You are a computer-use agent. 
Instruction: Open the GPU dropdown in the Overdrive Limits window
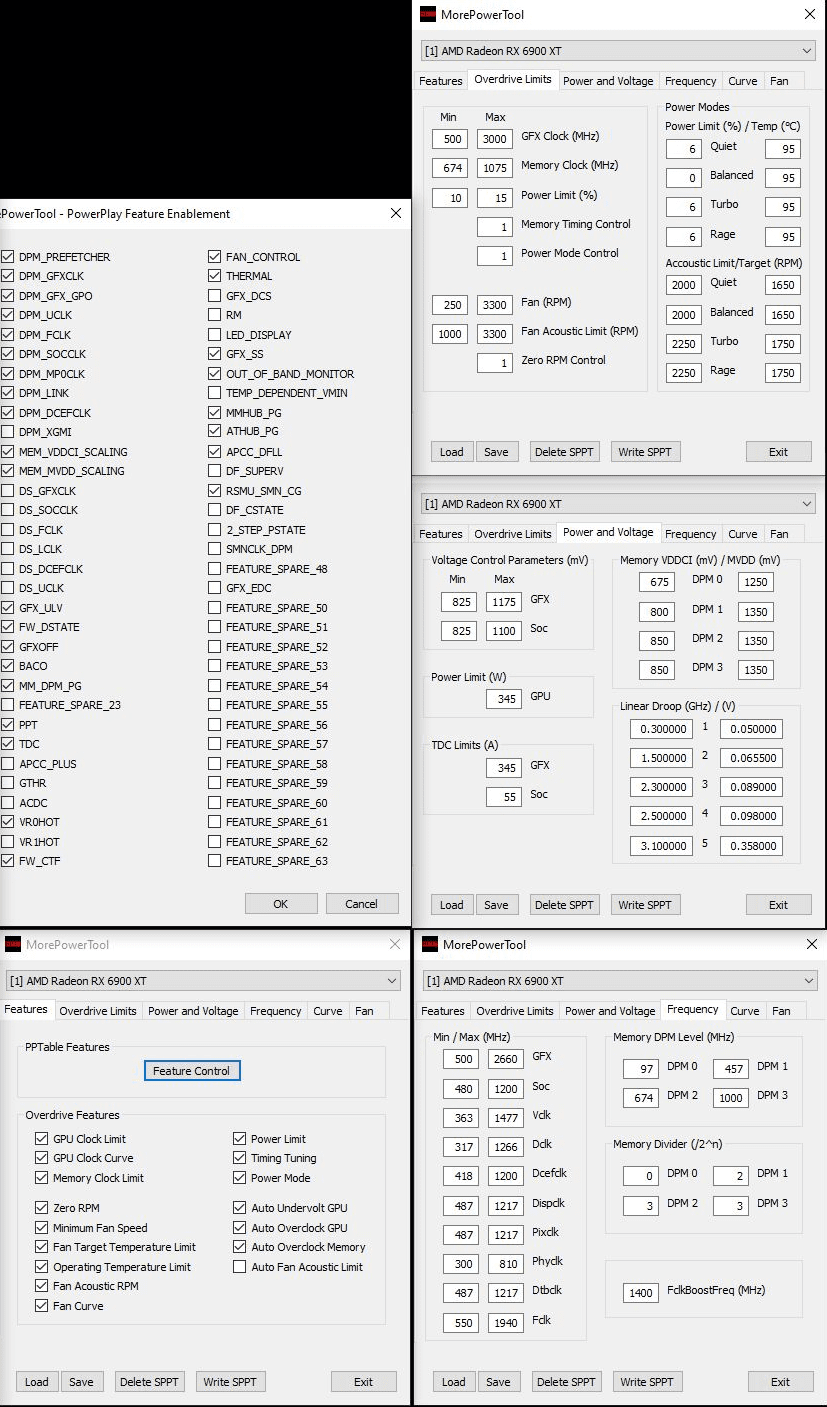click(x=618, y=51)
